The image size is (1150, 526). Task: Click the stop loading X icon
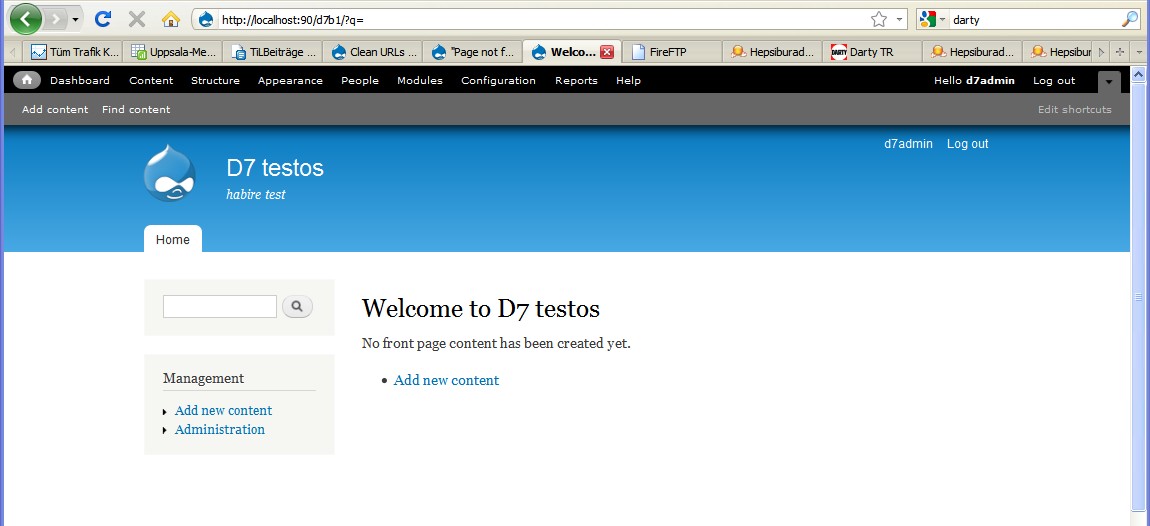coord(137,19)
